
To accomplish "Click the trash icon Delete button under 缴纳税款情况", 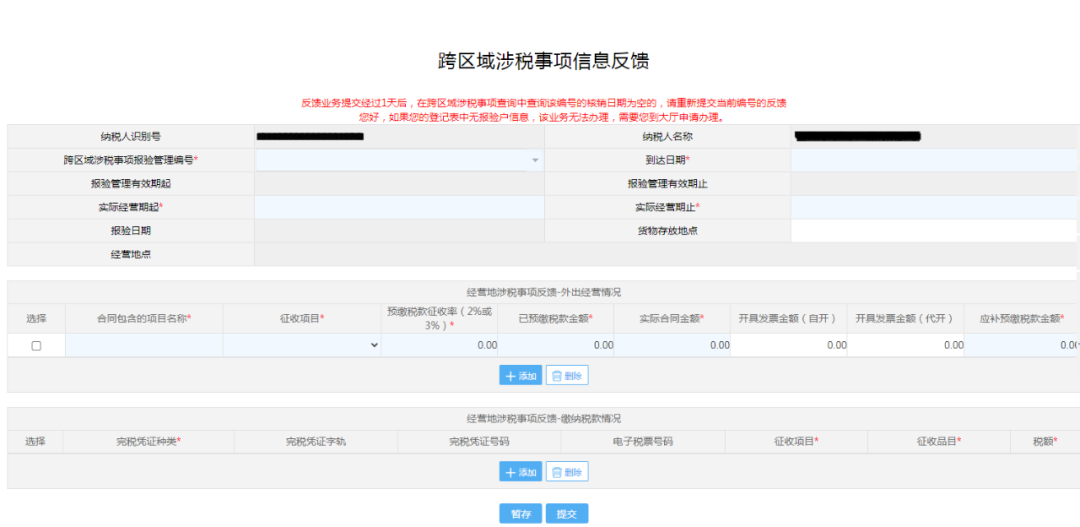I will (x=567, y=472).
